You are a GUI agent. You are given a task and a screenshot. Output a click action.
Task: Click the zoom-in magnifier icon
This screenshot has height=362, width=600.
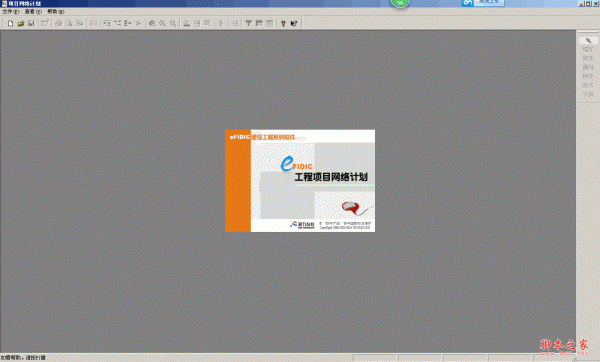click(x=163, y=23)
